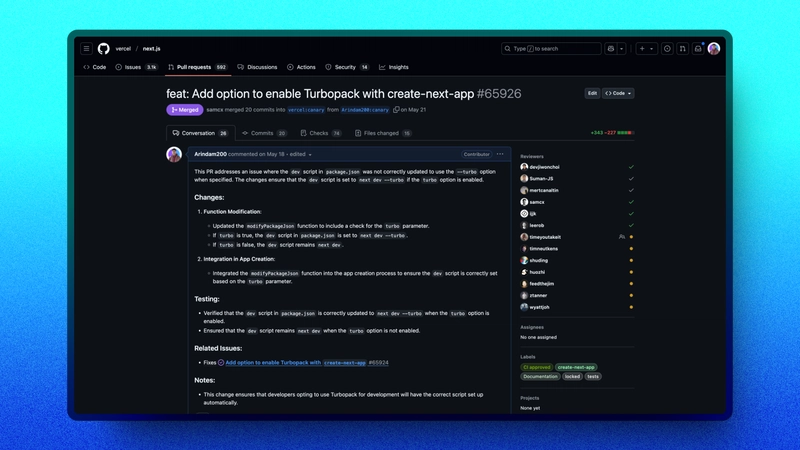Expand the Code dropdown button

618,93
